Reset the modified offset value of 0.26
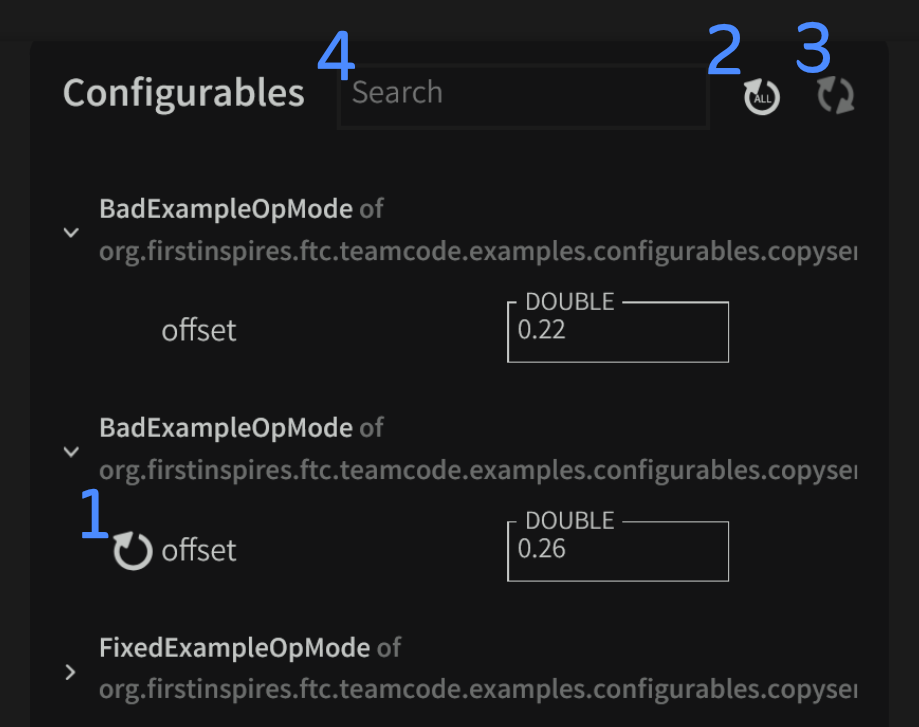Image resolution: width=919 pixels, height=727 pixels. pyautogui.click(x=132, y=551)
